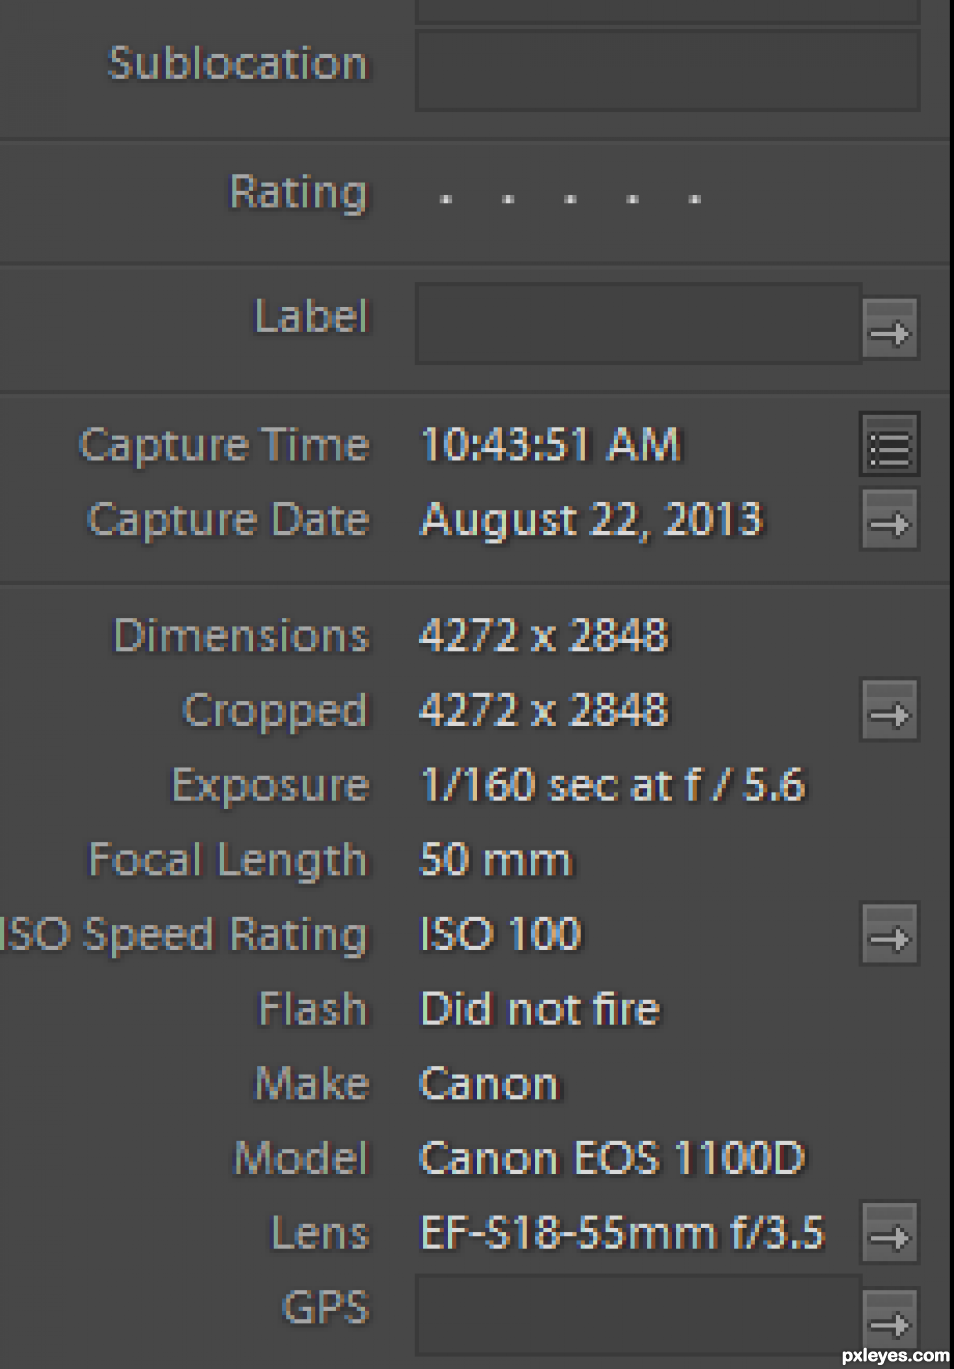Set the rating to four stars
The width and height of the screenshot is (954, 1369).
(x=632, y=199)
